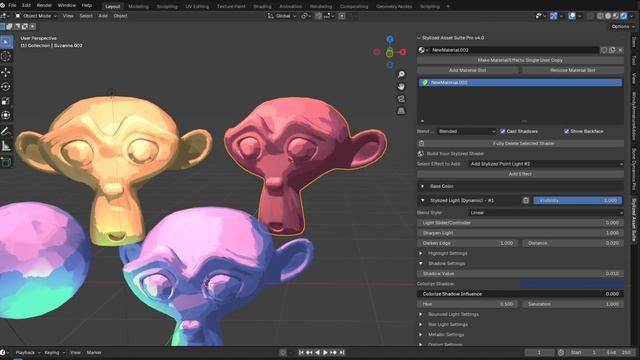Duplicate material with the new copy icon
The width and height of the screenshot is (640, 360).
pos(612,50)
